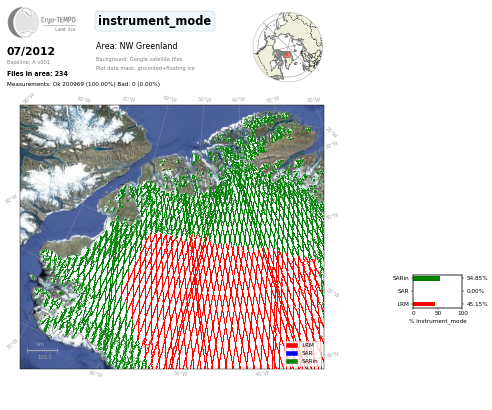Click the 07/2012 date heading

pos(31,51)
